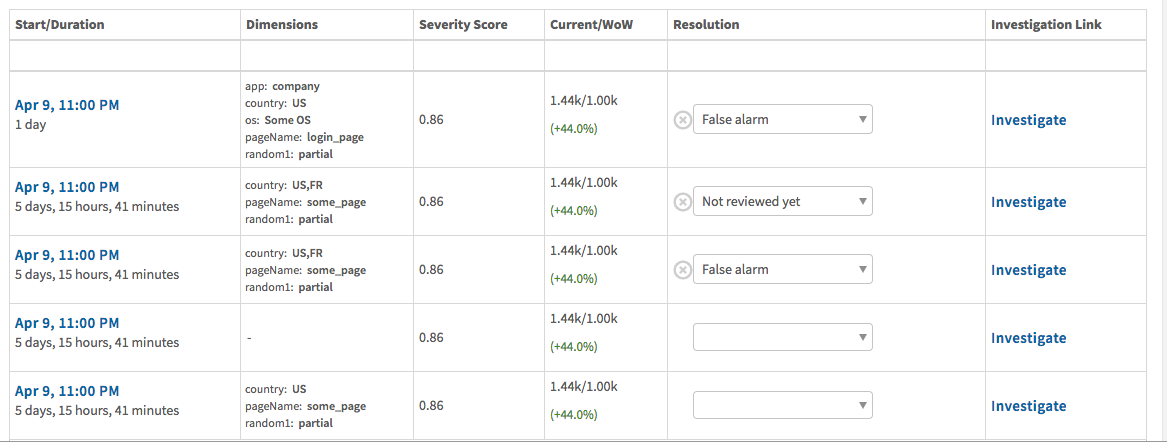Open empty resolution dropdown for country US row

point(782,406)
